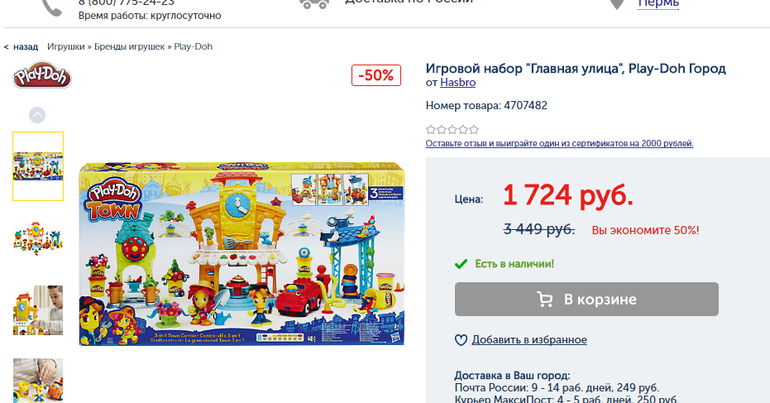Click the thumbnail carousel up arrow
The height and width of the screenshot is (403, 770).
click(x=37, y=115)
